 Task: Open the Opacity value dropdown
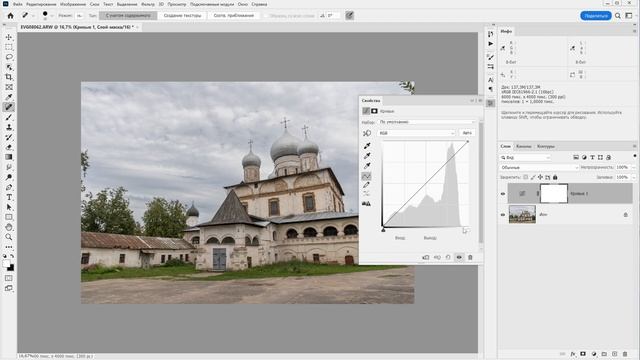[x=633, y=167]
